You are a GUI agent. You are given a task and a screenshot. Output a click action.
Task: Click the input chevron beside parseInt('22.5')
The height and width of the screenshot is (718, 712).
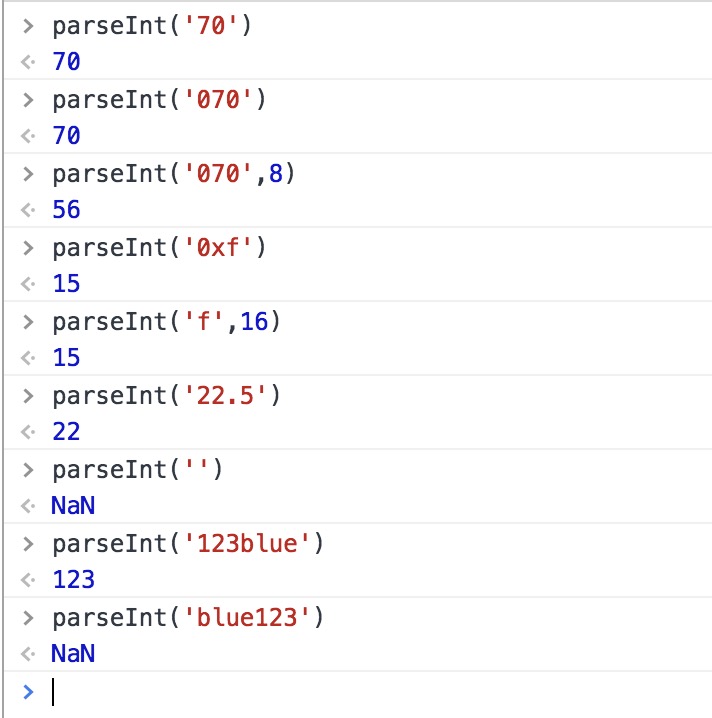pyautogui.click(x=29, y=396)
